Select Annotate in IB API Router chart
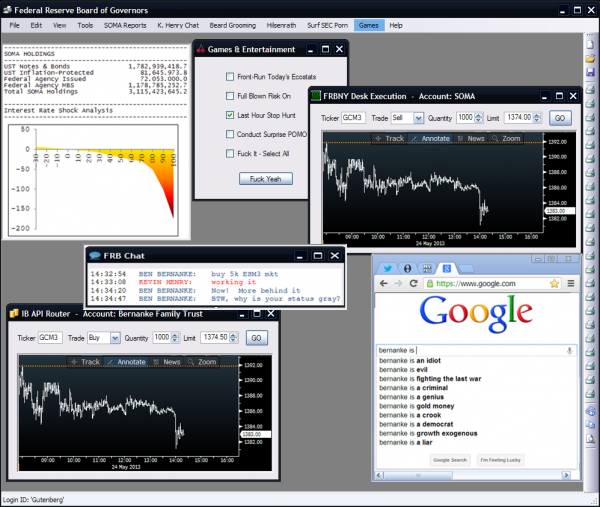600x507 pixels. 126,362
